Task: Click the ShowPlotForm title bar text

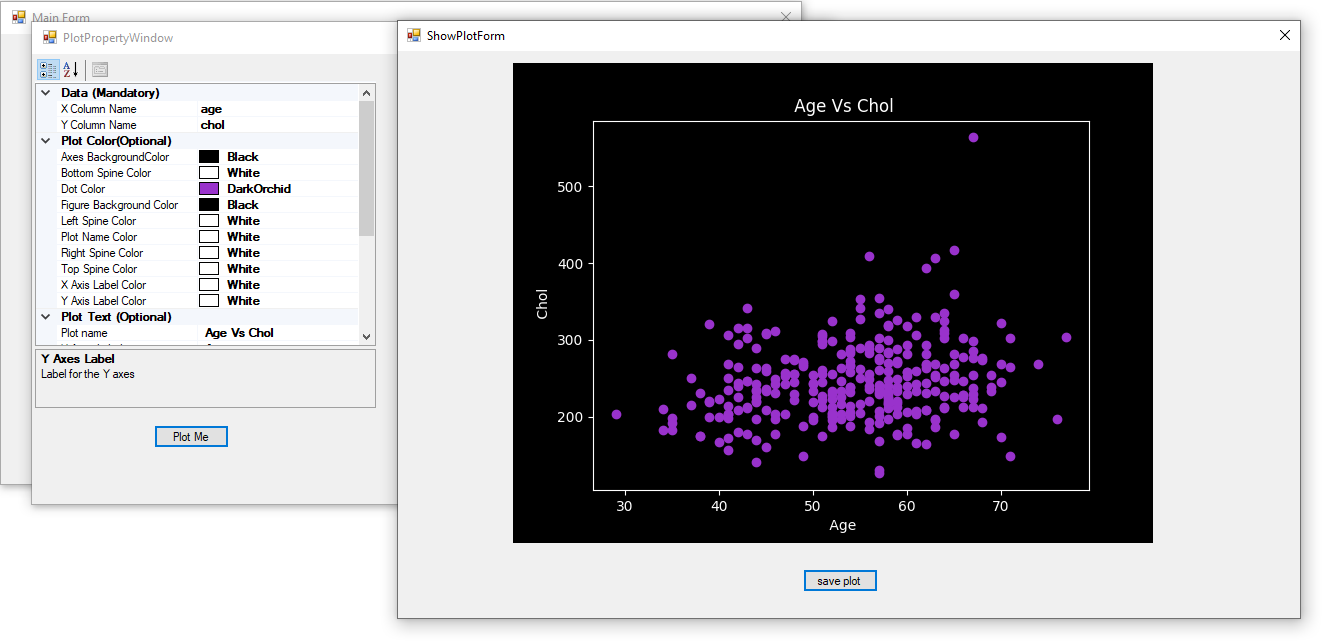Action: point(465,35)
